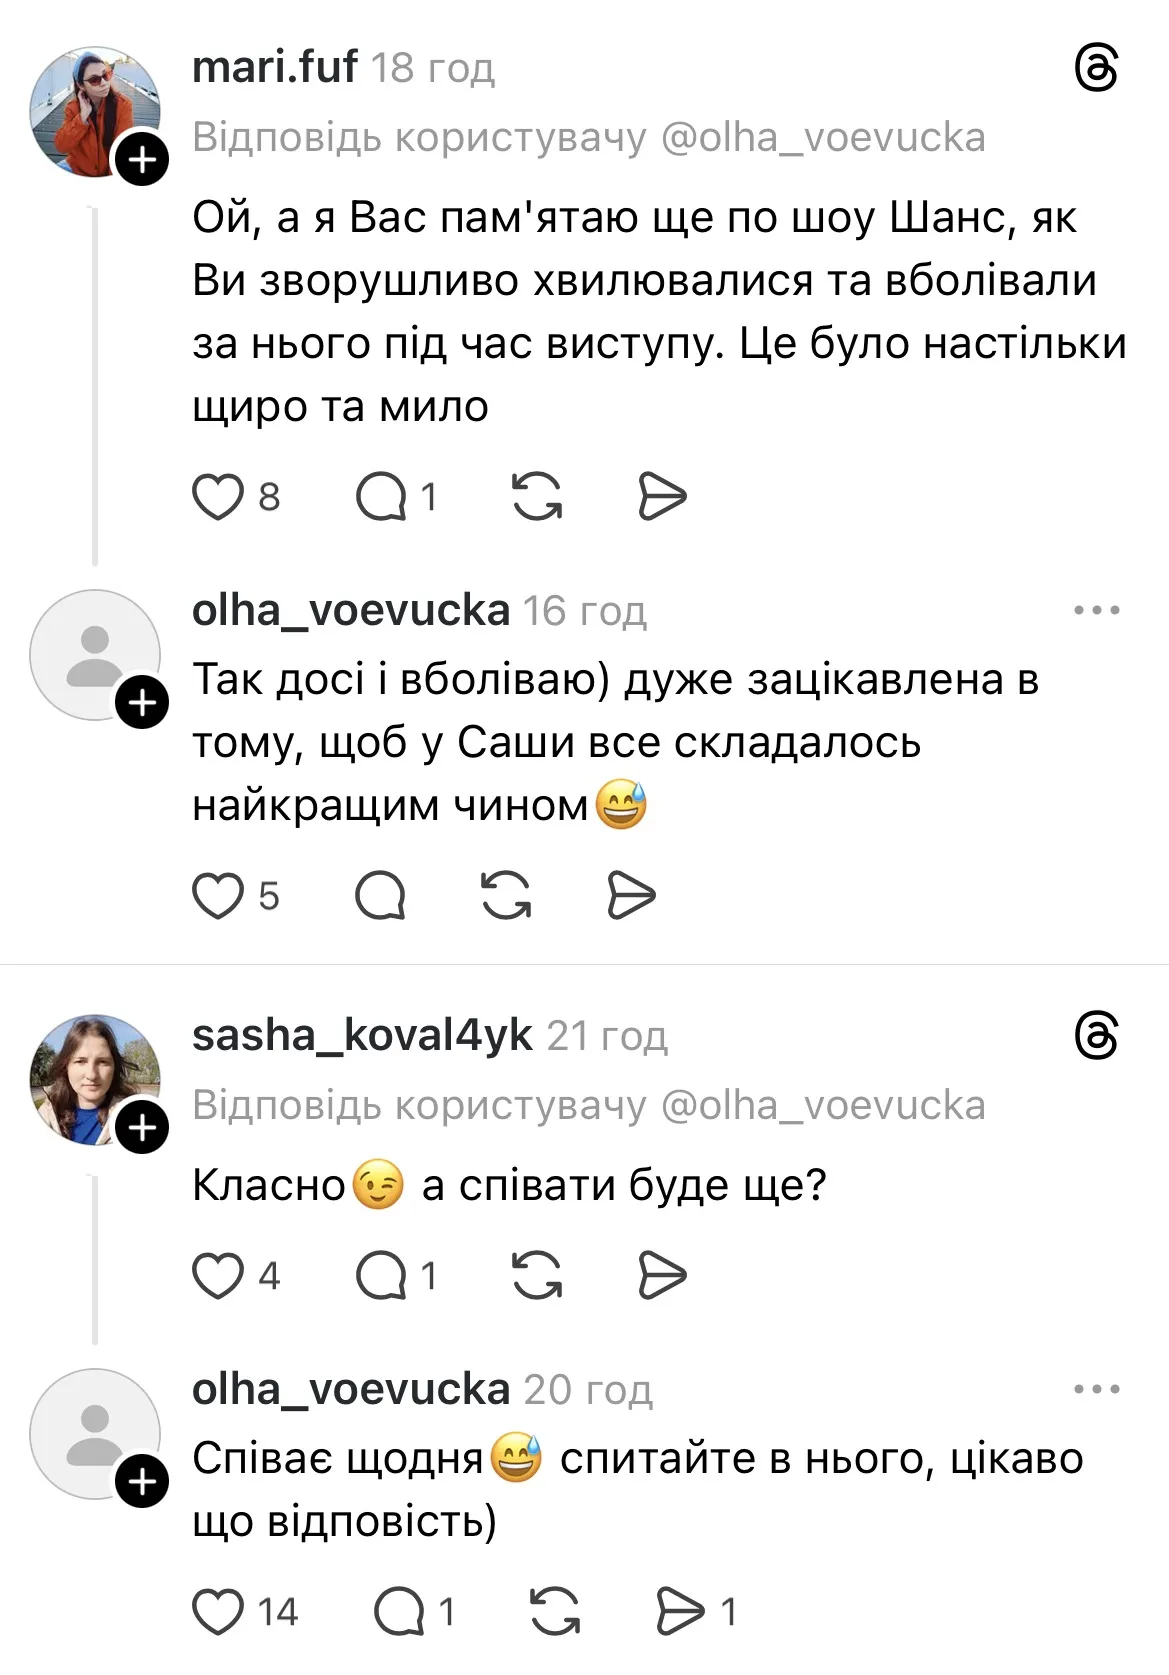The width and height of the screenshot is (1169, 1675).
Task: Share mari.fuf's comment via send icon
Action: coord(662,497)
